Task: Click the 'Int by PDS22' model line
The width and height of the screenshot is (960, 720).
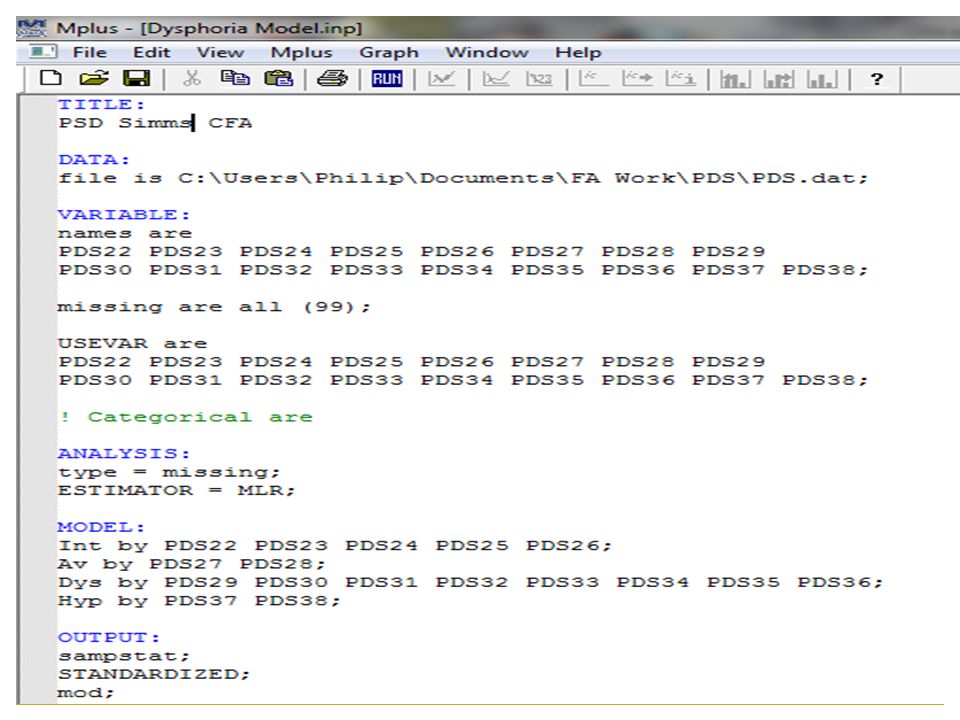Action: tap(335, 546)
